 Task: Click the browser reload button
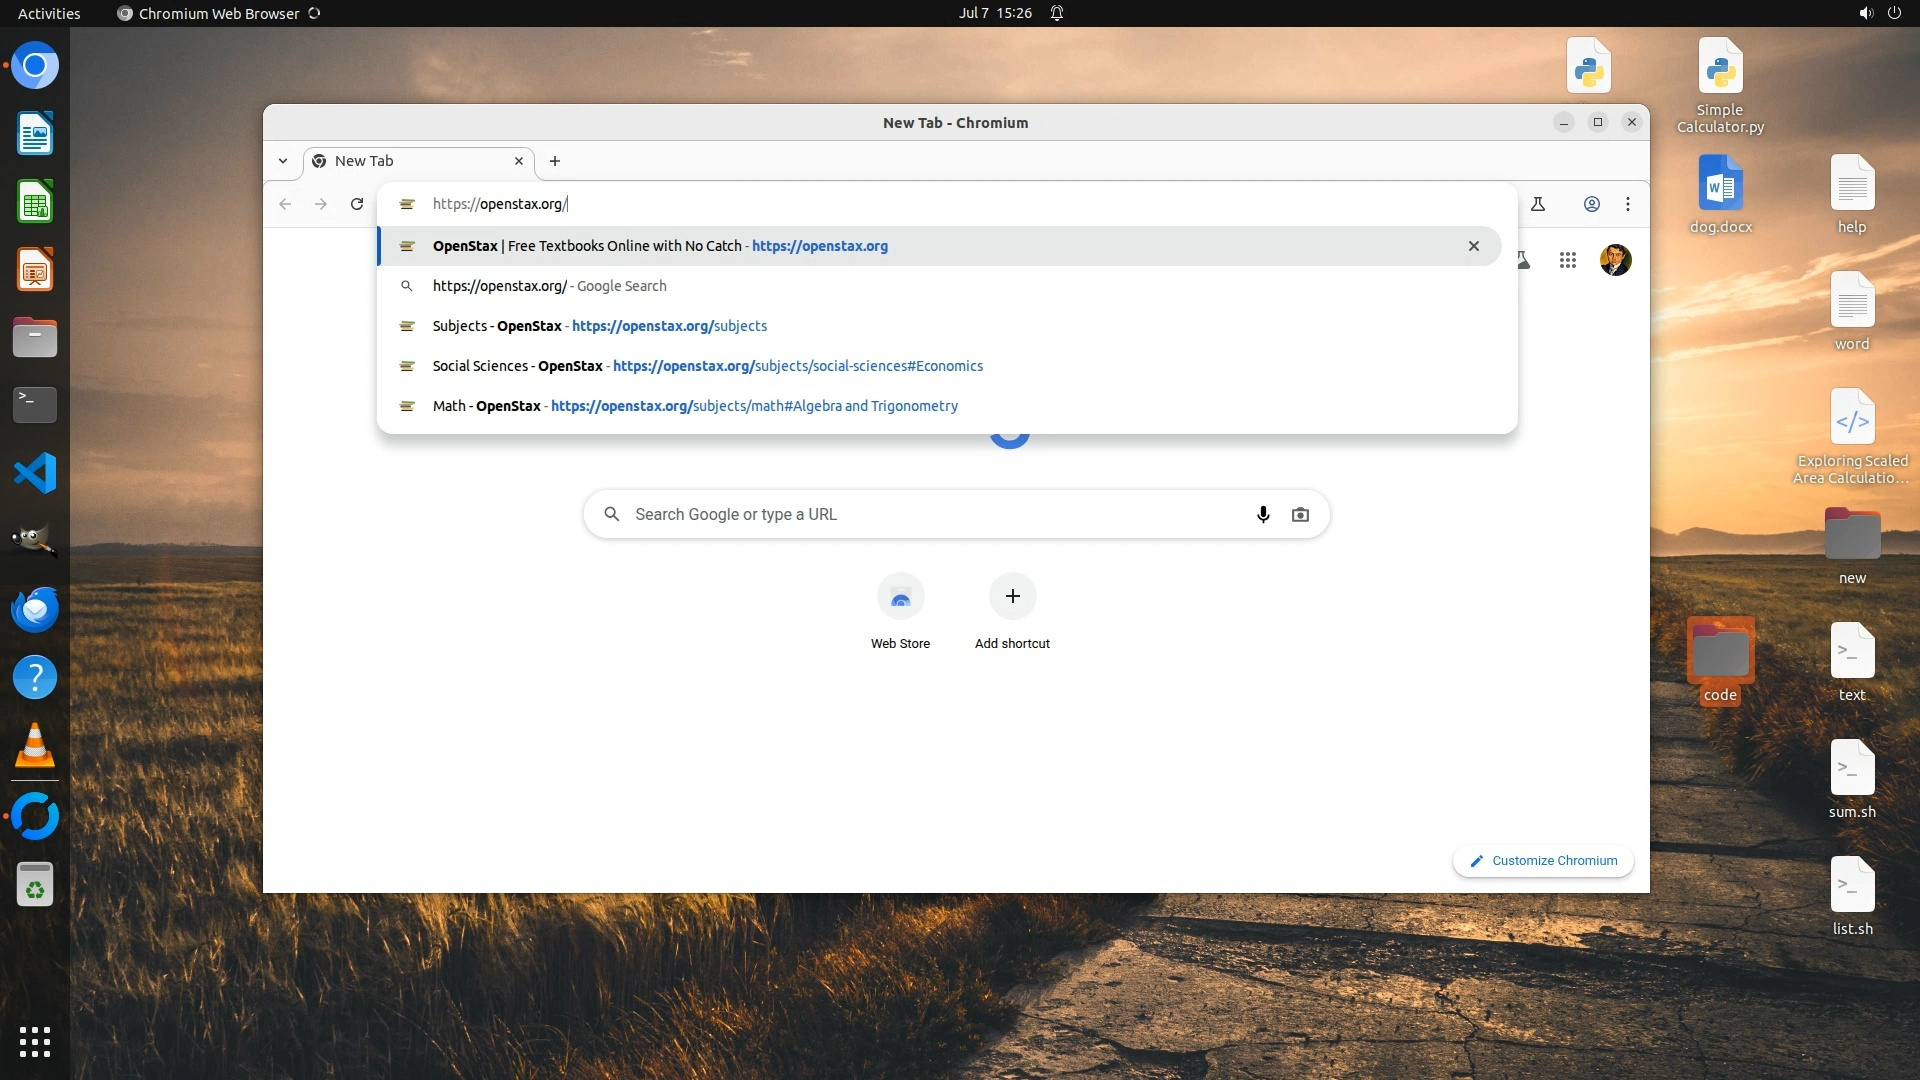pyautogui.click(x=357, y=204)
